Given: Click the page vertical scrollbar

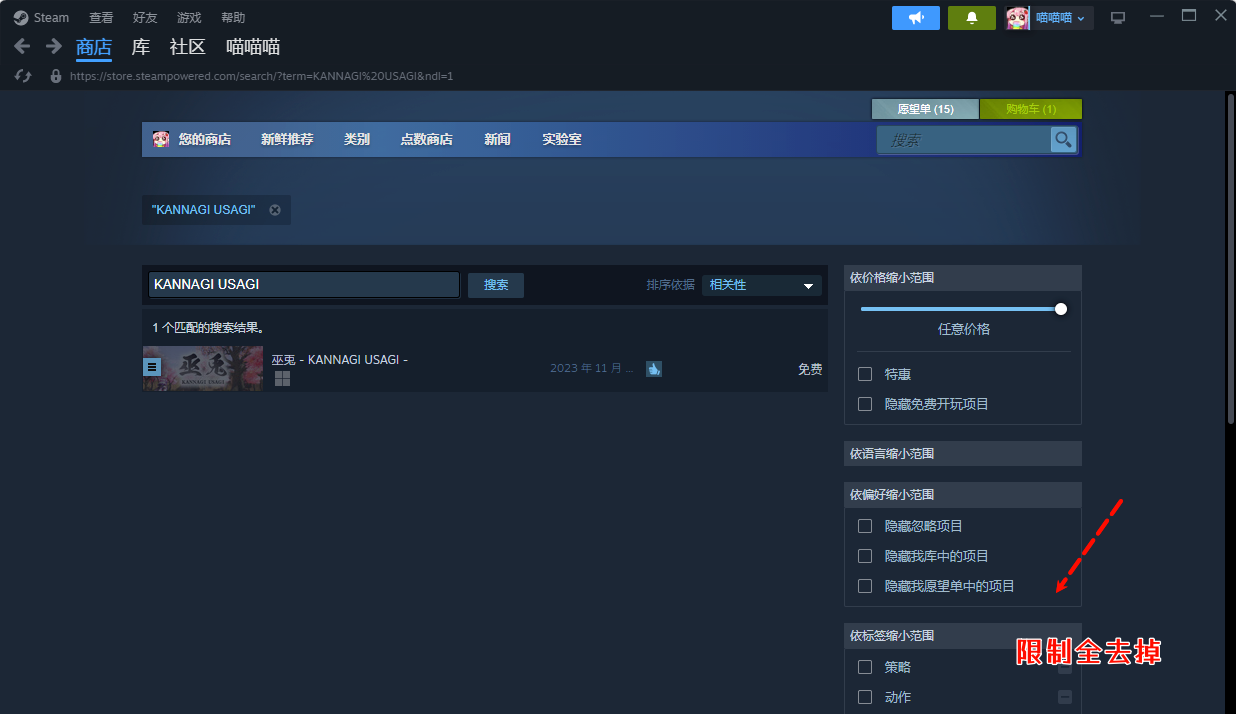Looking at the screenshot, I should 1230,260.
